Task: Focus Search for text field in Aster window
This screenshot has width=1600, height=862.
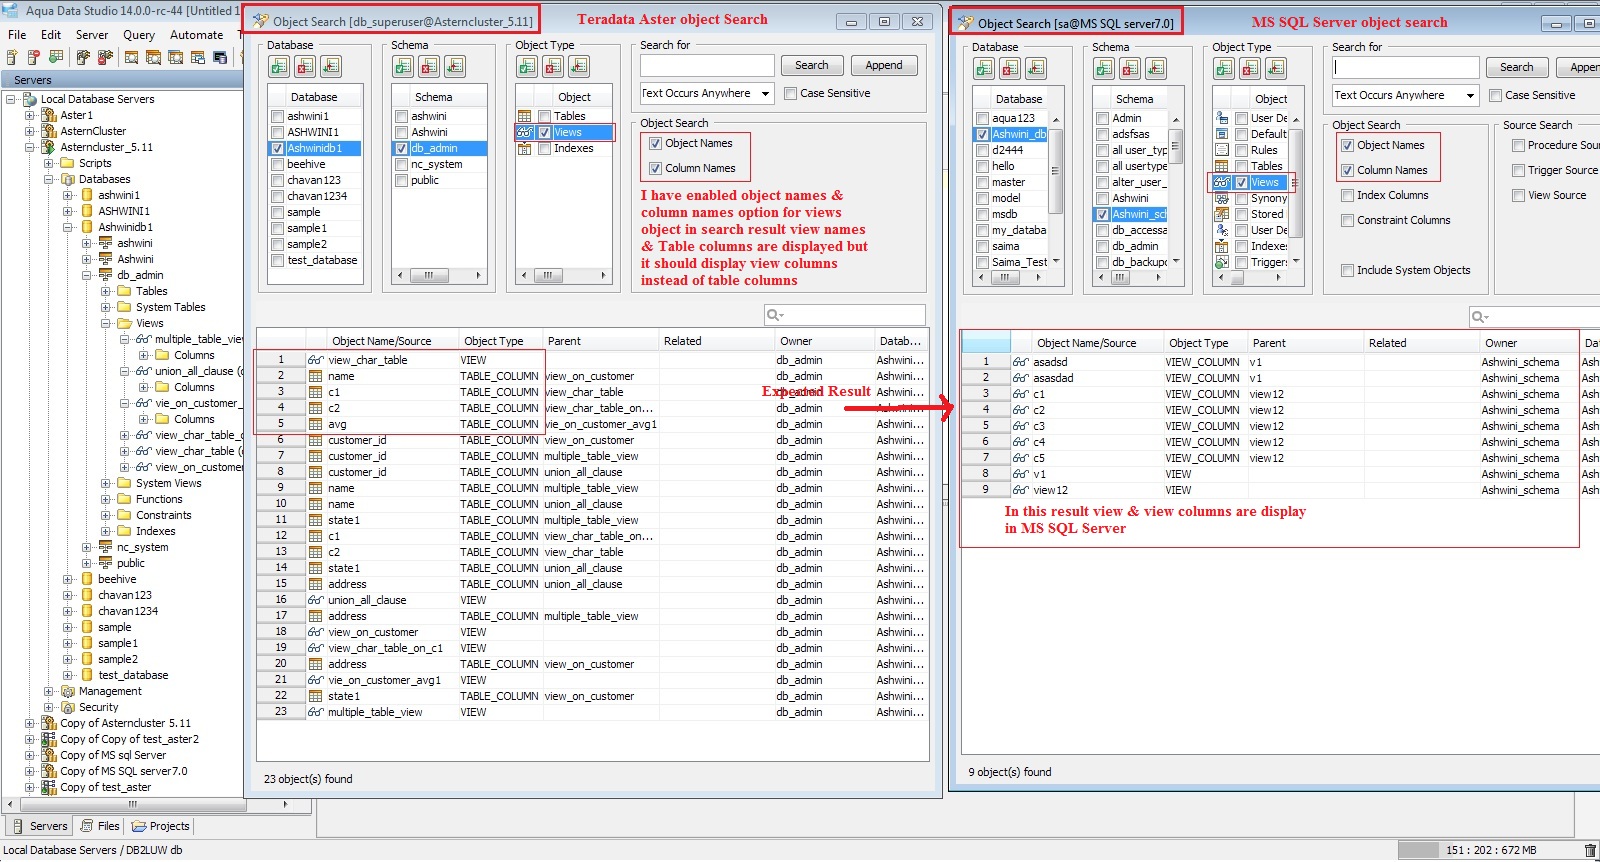Action: (707, 65)
